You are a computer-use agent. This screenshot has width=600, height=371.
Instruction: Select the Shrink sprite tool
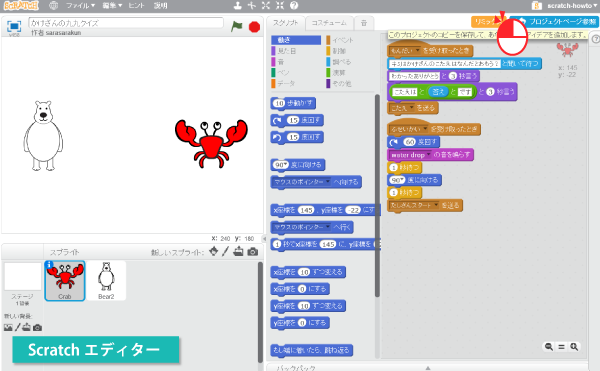(x=280, y=5)
